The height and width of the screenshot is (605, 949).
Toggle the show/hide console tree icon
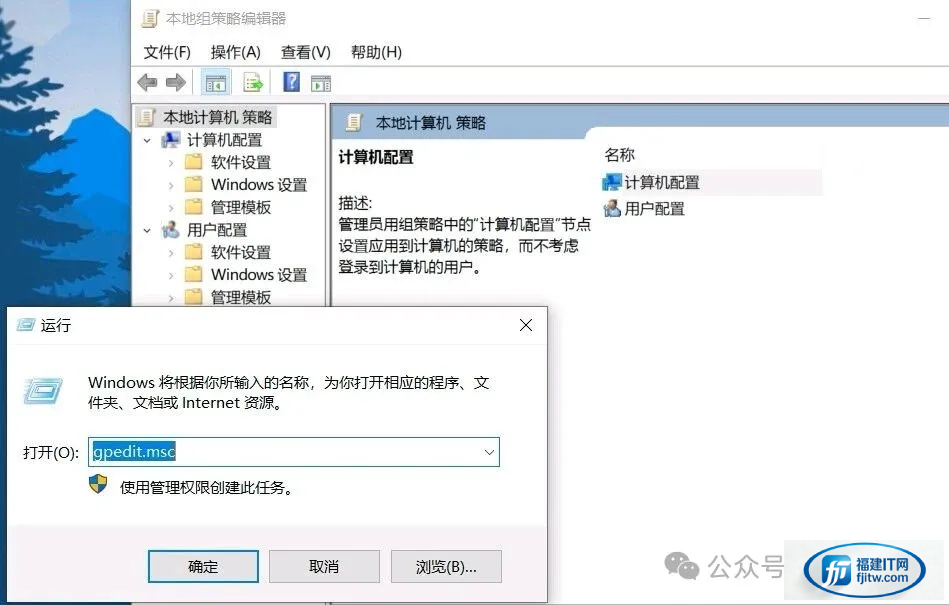214,82
